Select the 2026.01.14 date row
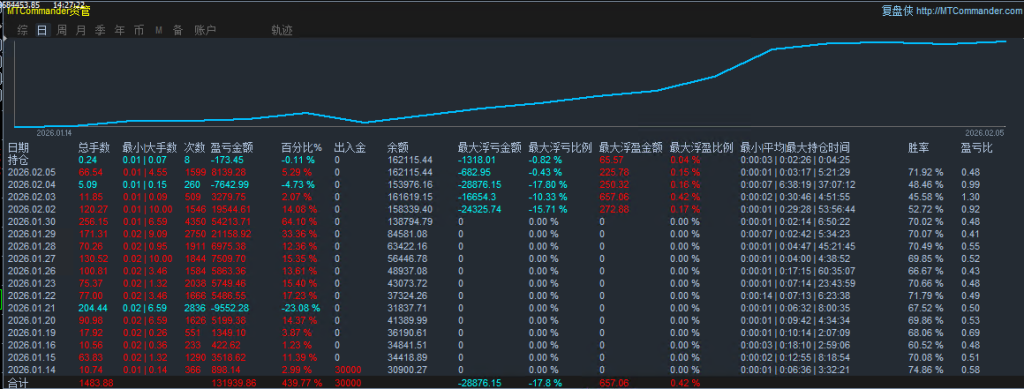This screenshot has height=389, width=1024. point(31,370)
